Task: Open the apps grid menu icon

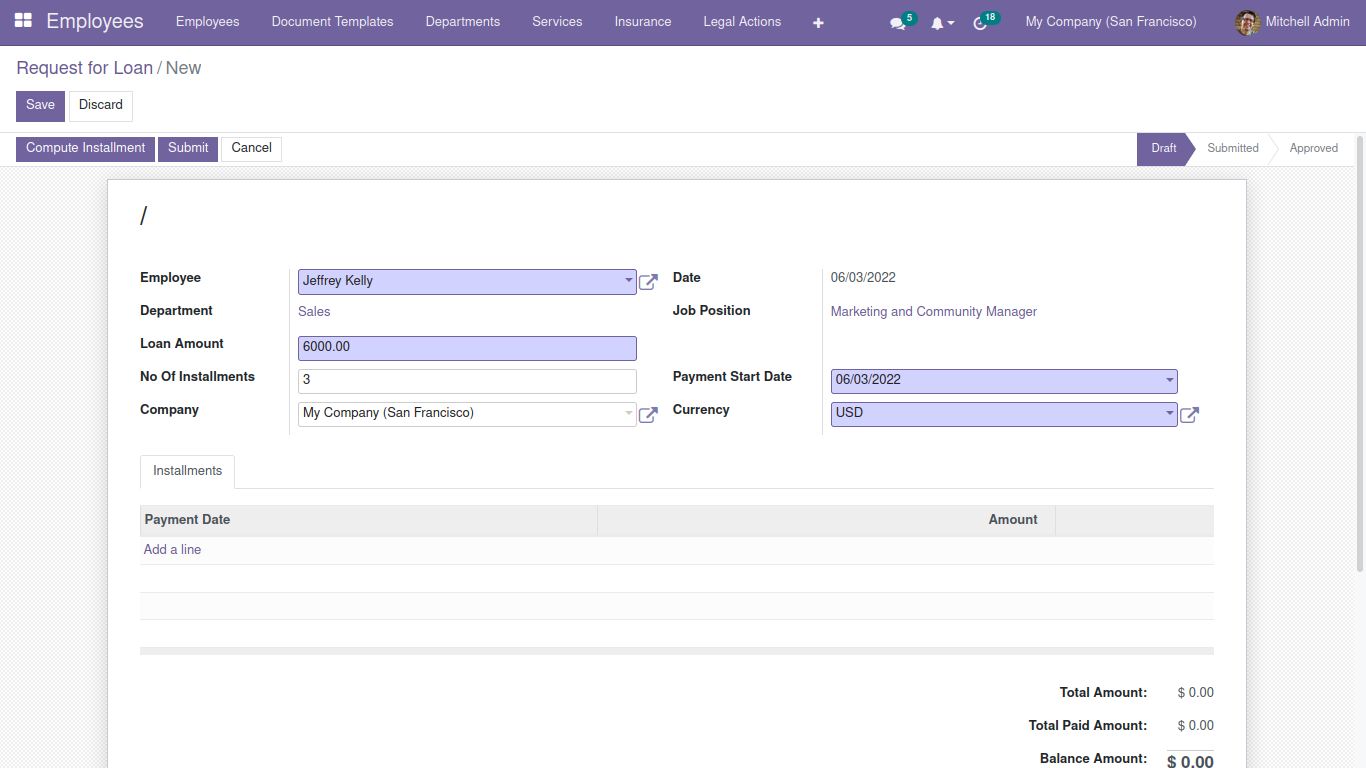Action: click(24, 21)
